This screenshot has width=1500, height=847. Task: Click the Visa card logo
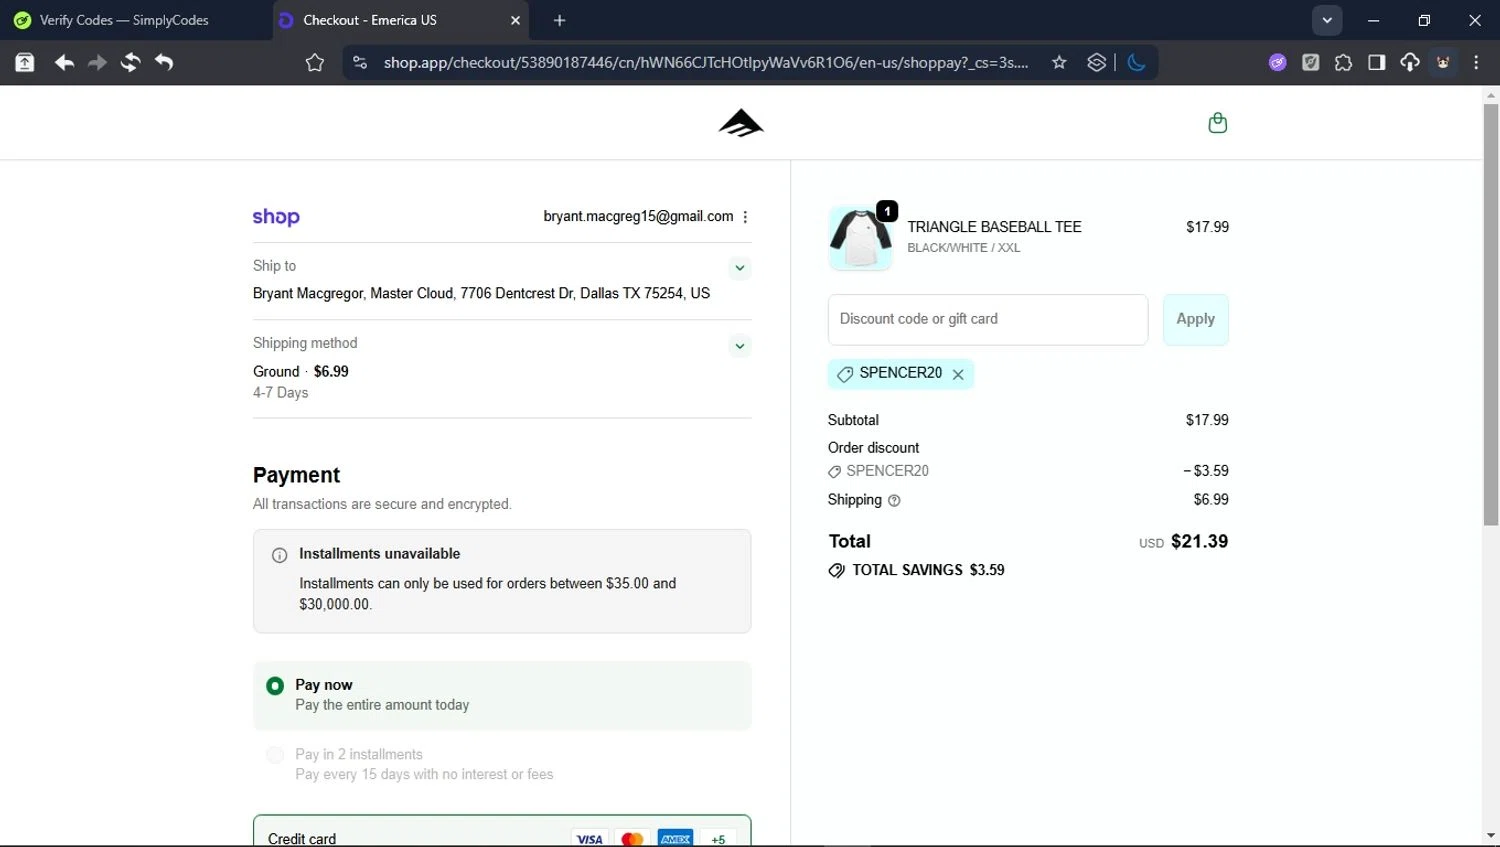point(589,838)
